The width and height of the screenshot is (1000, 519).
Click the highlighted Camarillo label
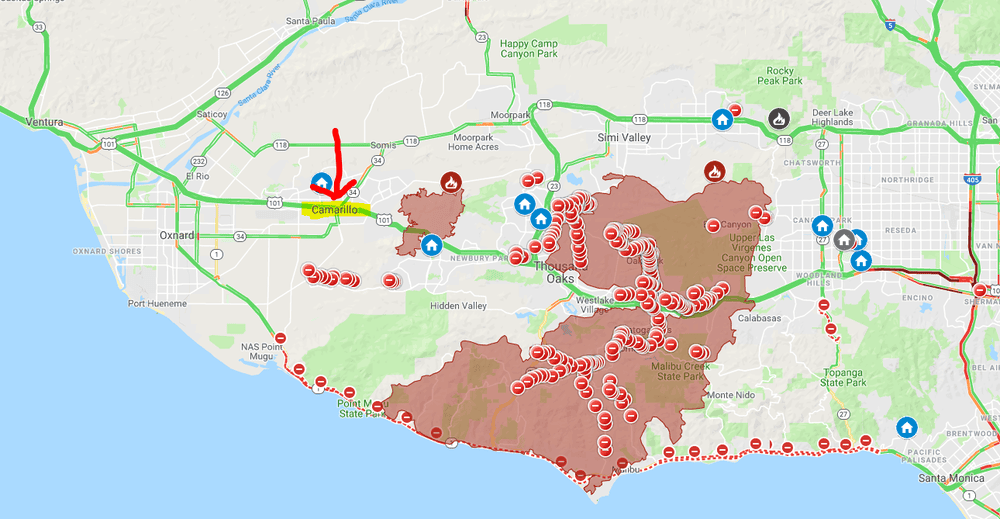[335, 210]
